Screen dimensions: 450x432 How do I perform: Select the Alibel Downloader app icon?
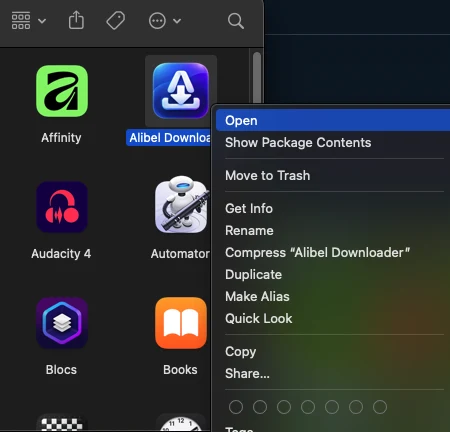coord(181,91)
